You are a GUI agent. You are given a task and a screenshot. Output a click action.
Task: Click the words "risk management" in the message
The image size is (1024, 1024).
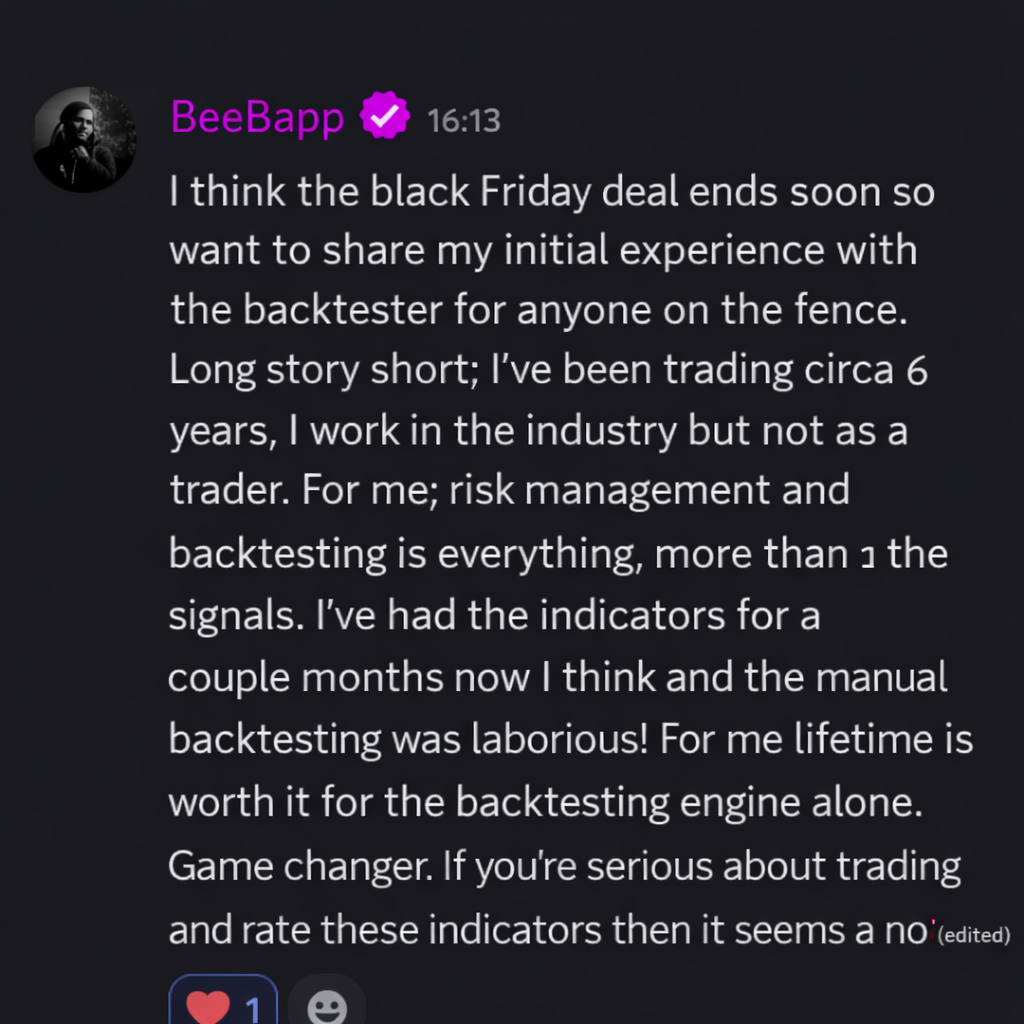pos(647,490)
